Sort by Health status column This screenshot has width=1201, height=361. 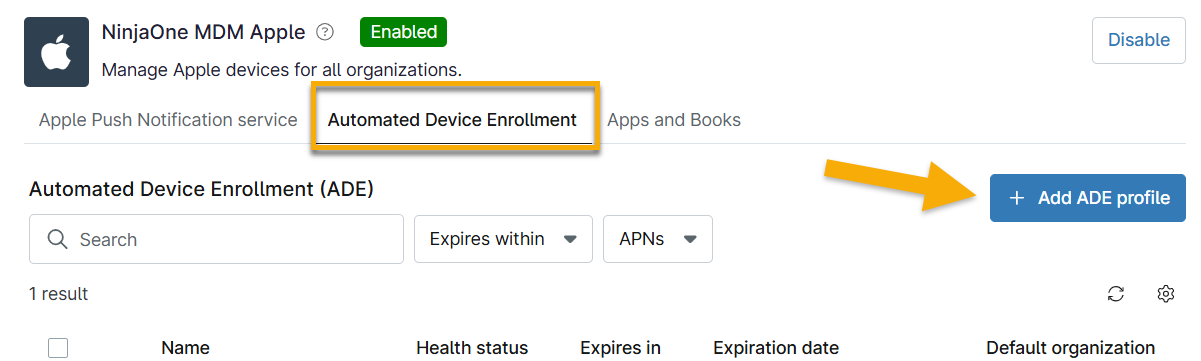tap(472, 348)
